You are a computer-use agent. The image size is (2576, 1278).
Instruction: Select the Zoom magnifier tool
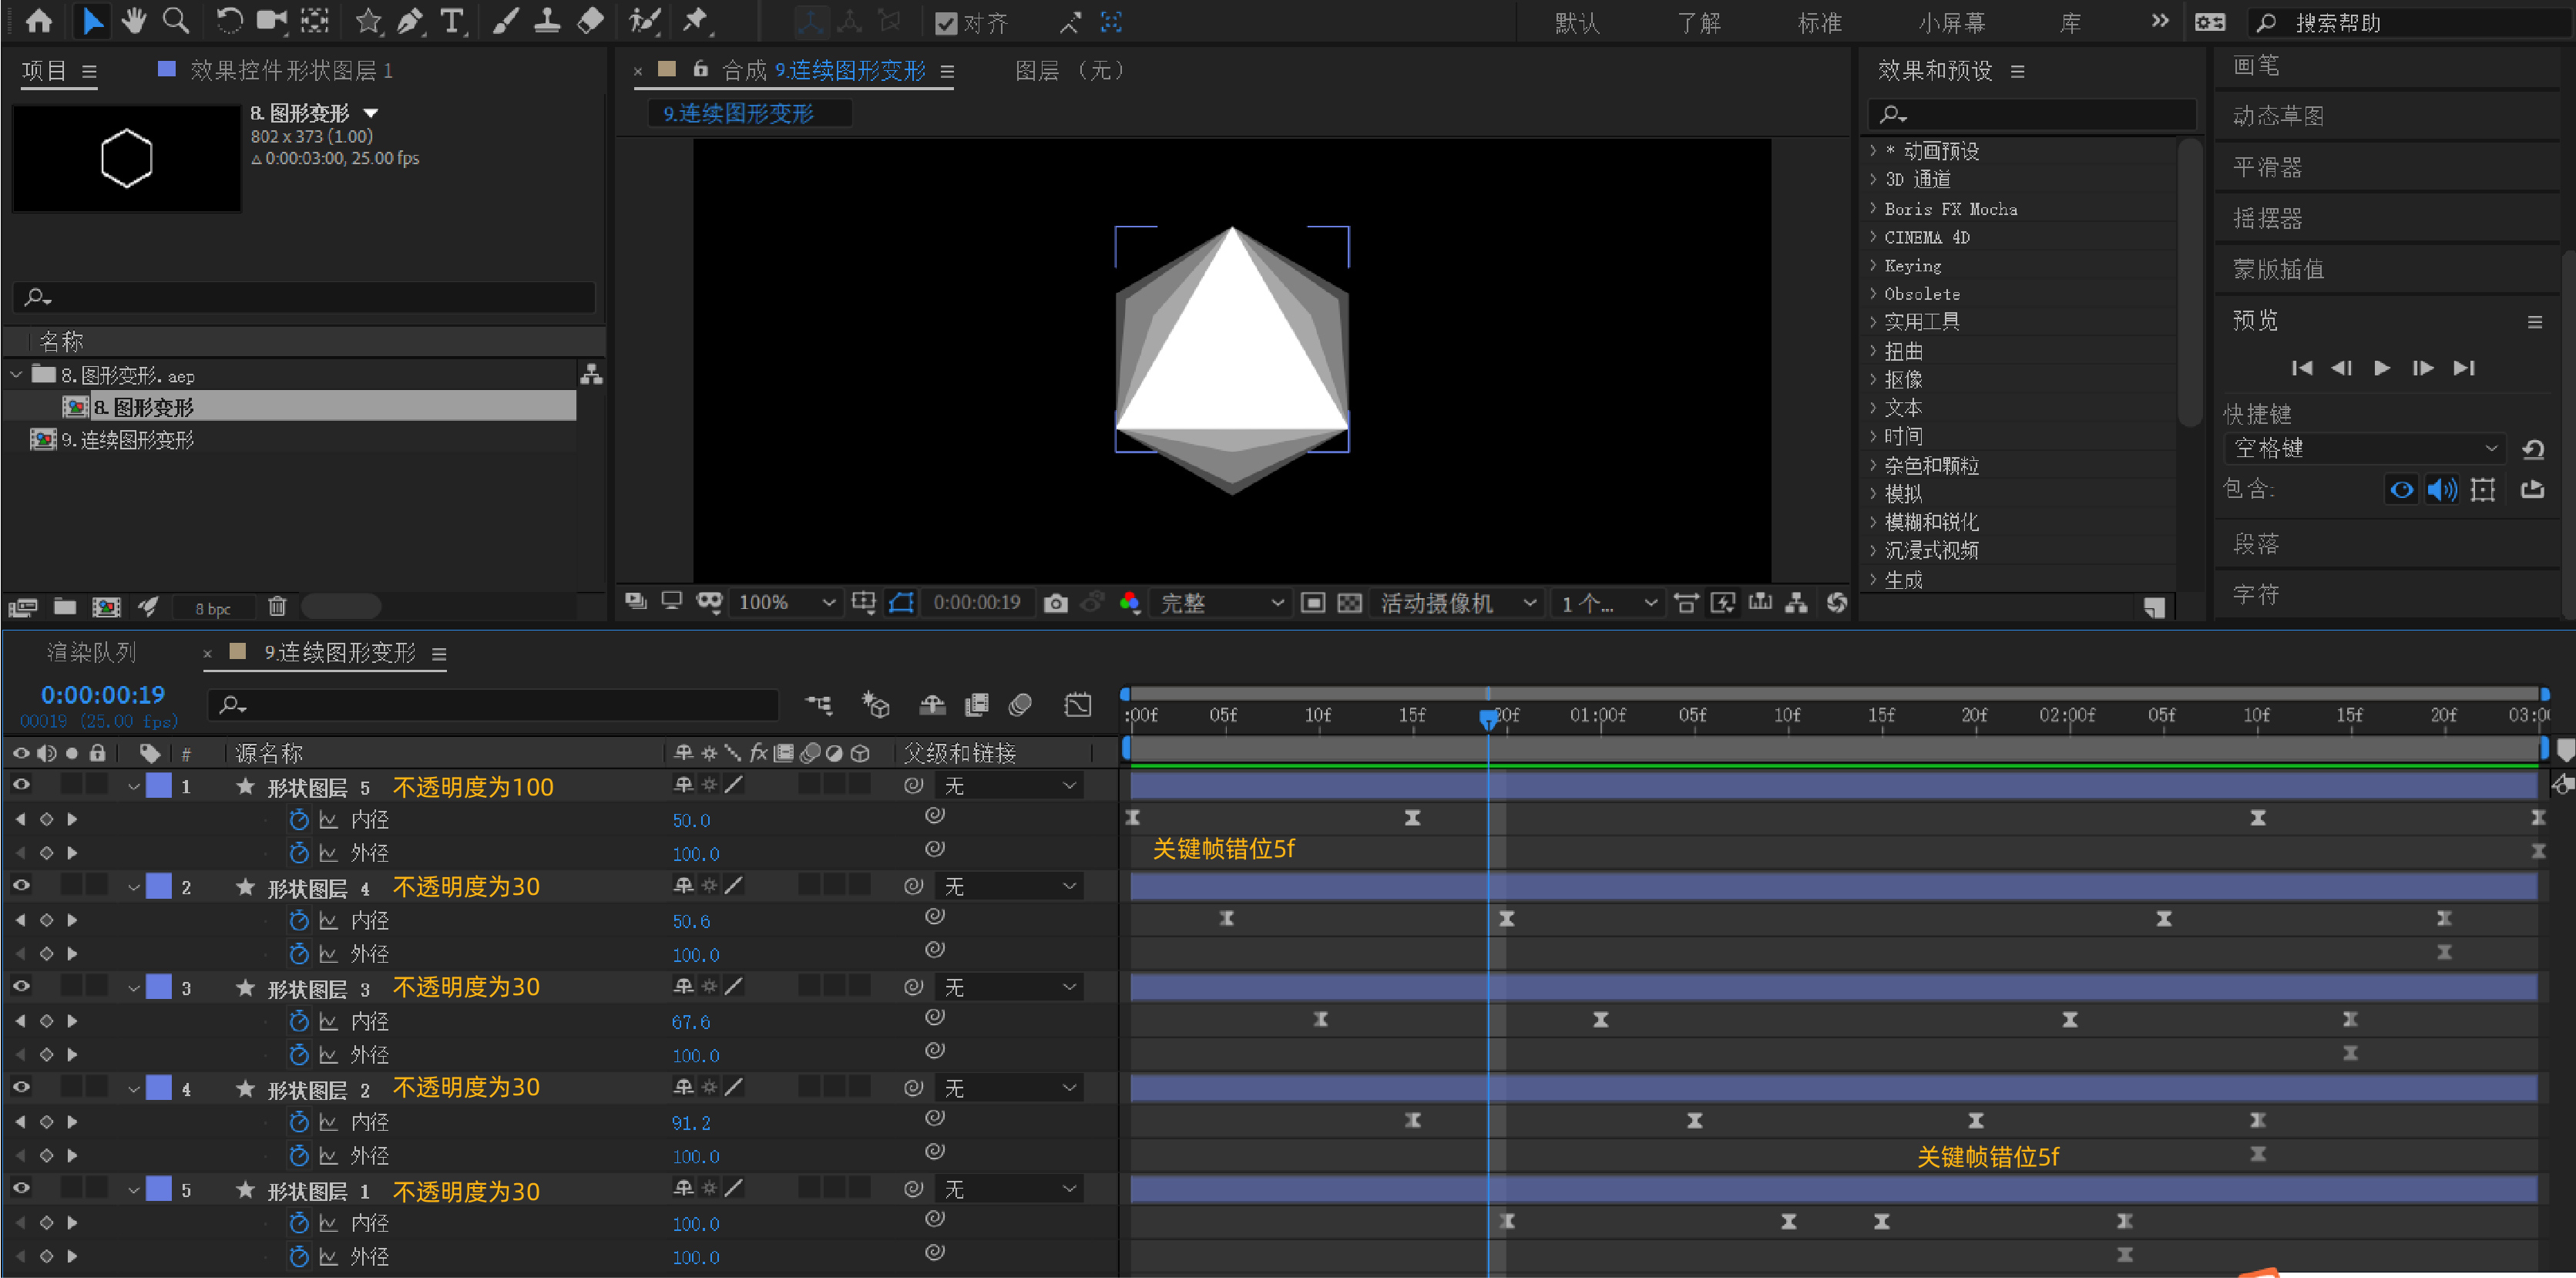(176, 21)
